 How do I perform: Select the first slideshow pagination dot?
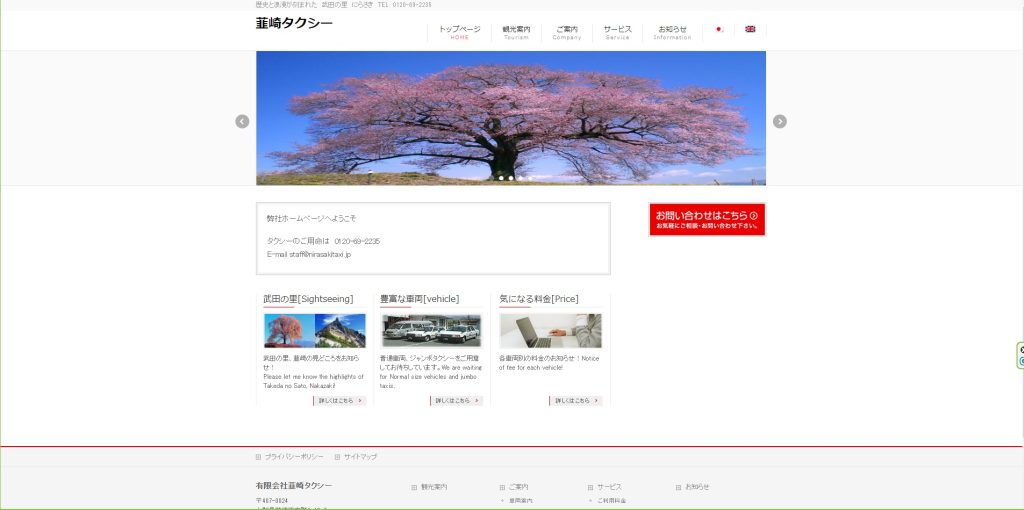[x=501, y=178]
